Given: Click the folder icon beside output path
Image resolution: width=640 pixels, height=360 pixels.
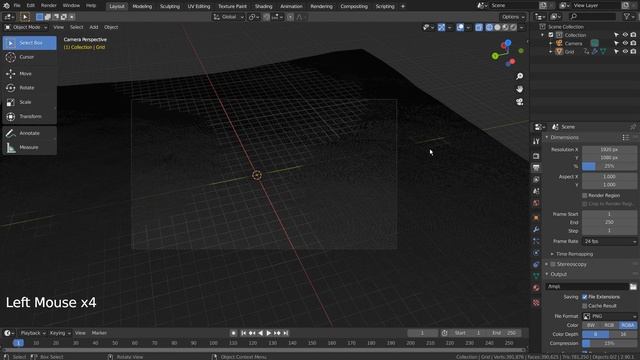Looking at the screenshot, I should [x=633, y=287].
